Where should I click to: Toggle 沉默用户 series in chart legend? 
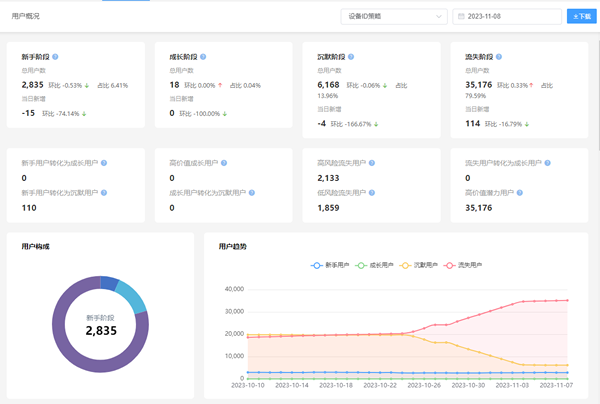click(x=418, y=265)
